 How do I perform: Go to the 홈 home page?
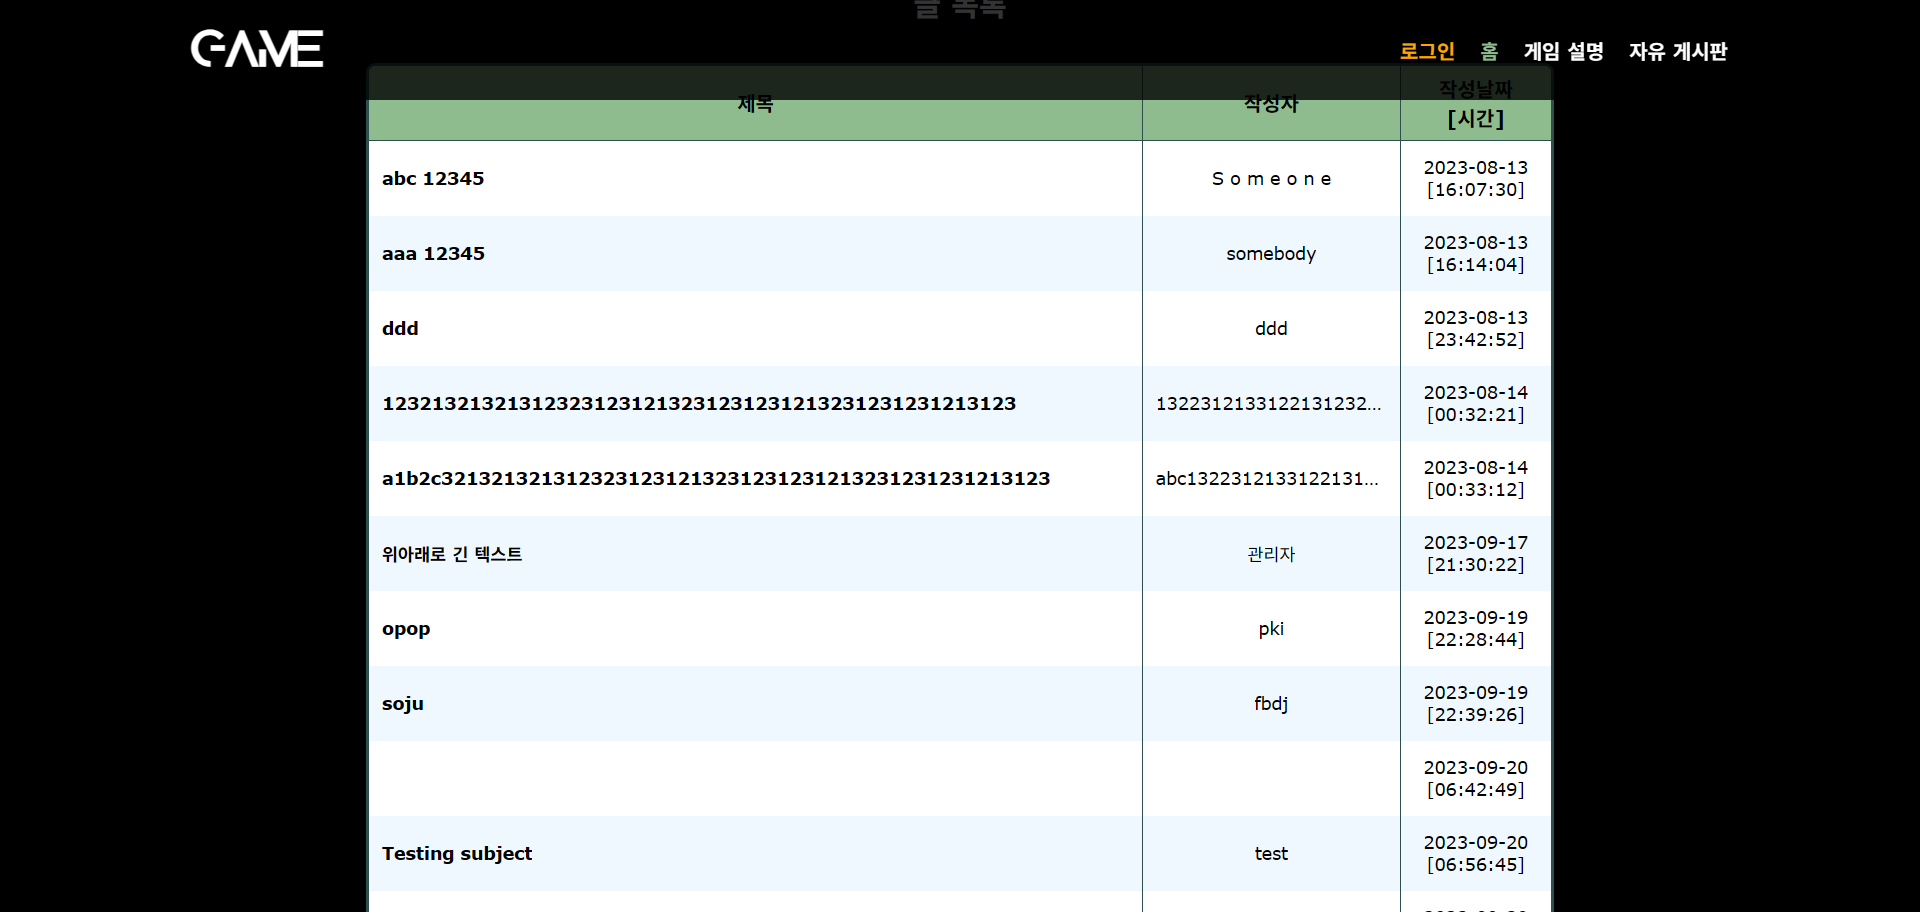(1489, 51)
